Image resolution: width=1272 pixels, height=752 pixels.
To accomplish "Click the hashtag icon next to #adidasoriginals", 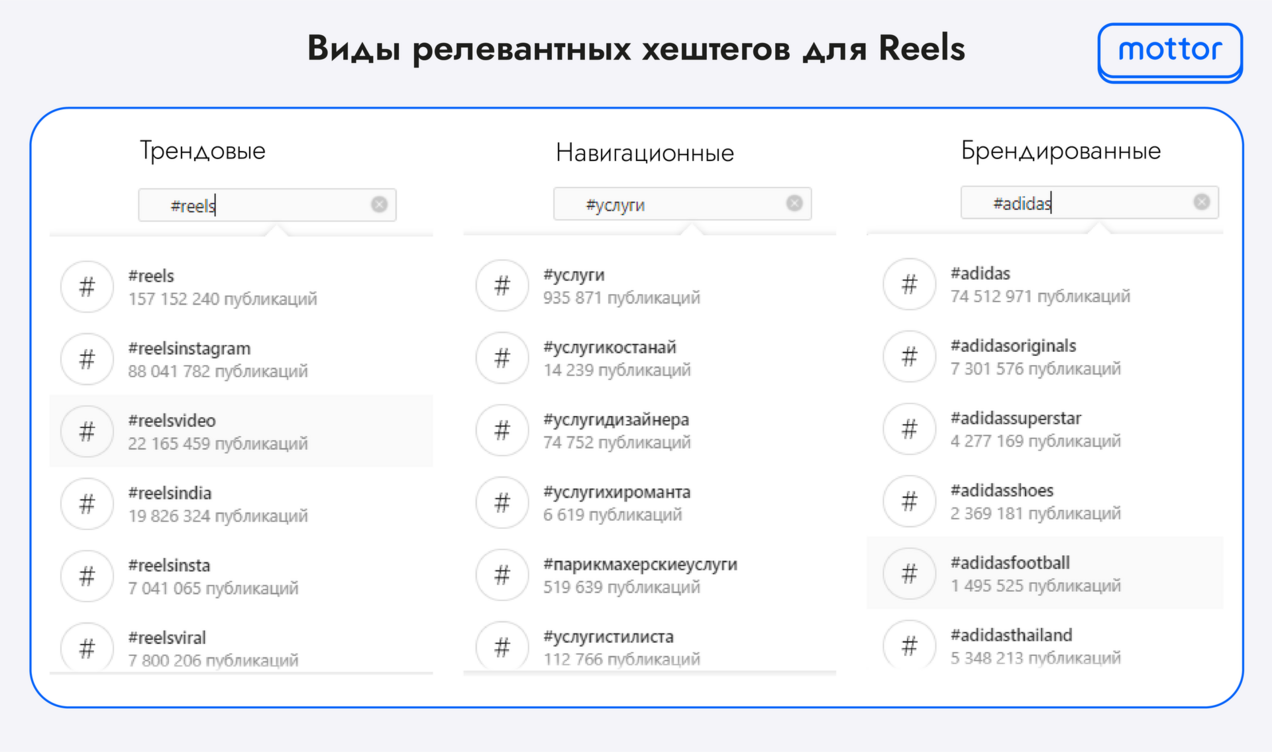I will coord(909,356).
